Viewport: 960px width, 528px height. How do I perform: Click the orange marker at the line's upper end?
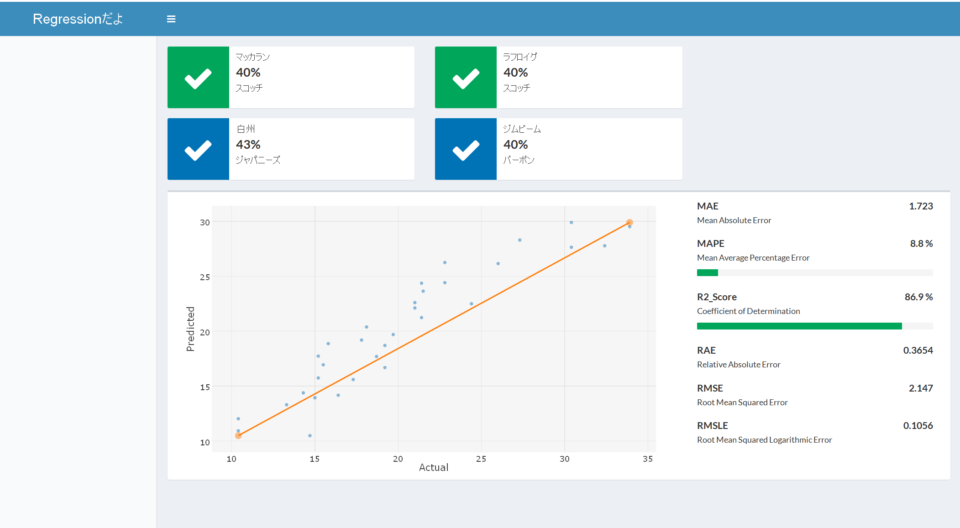click(629, 222)
